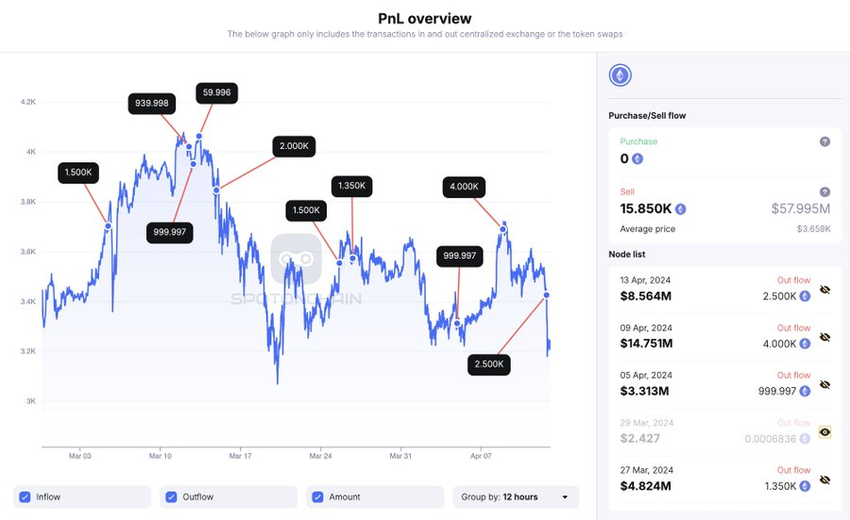The image size is (850, 520).
Task: Uncheck the Outflow checkbox
Action: coord(171,497)
